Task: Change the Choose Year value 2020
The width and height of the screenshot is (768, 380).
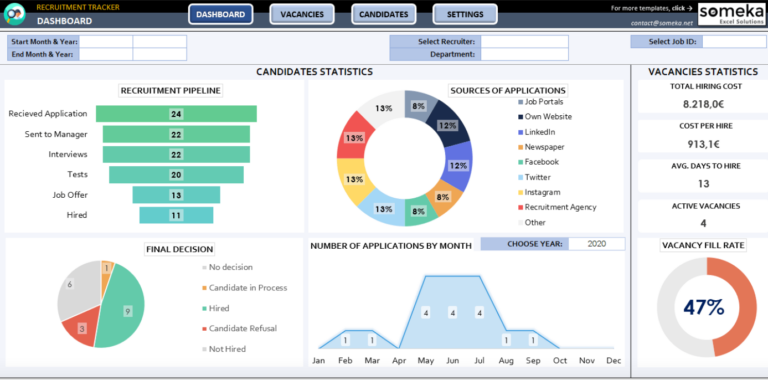Action: pos(597,244)
